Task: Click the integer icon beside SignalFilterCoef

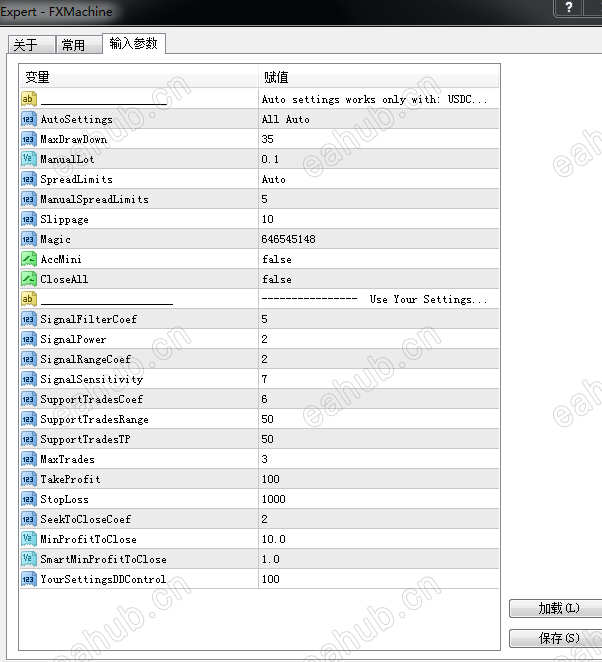Action: pyautogui.click(x=29, y=319)
